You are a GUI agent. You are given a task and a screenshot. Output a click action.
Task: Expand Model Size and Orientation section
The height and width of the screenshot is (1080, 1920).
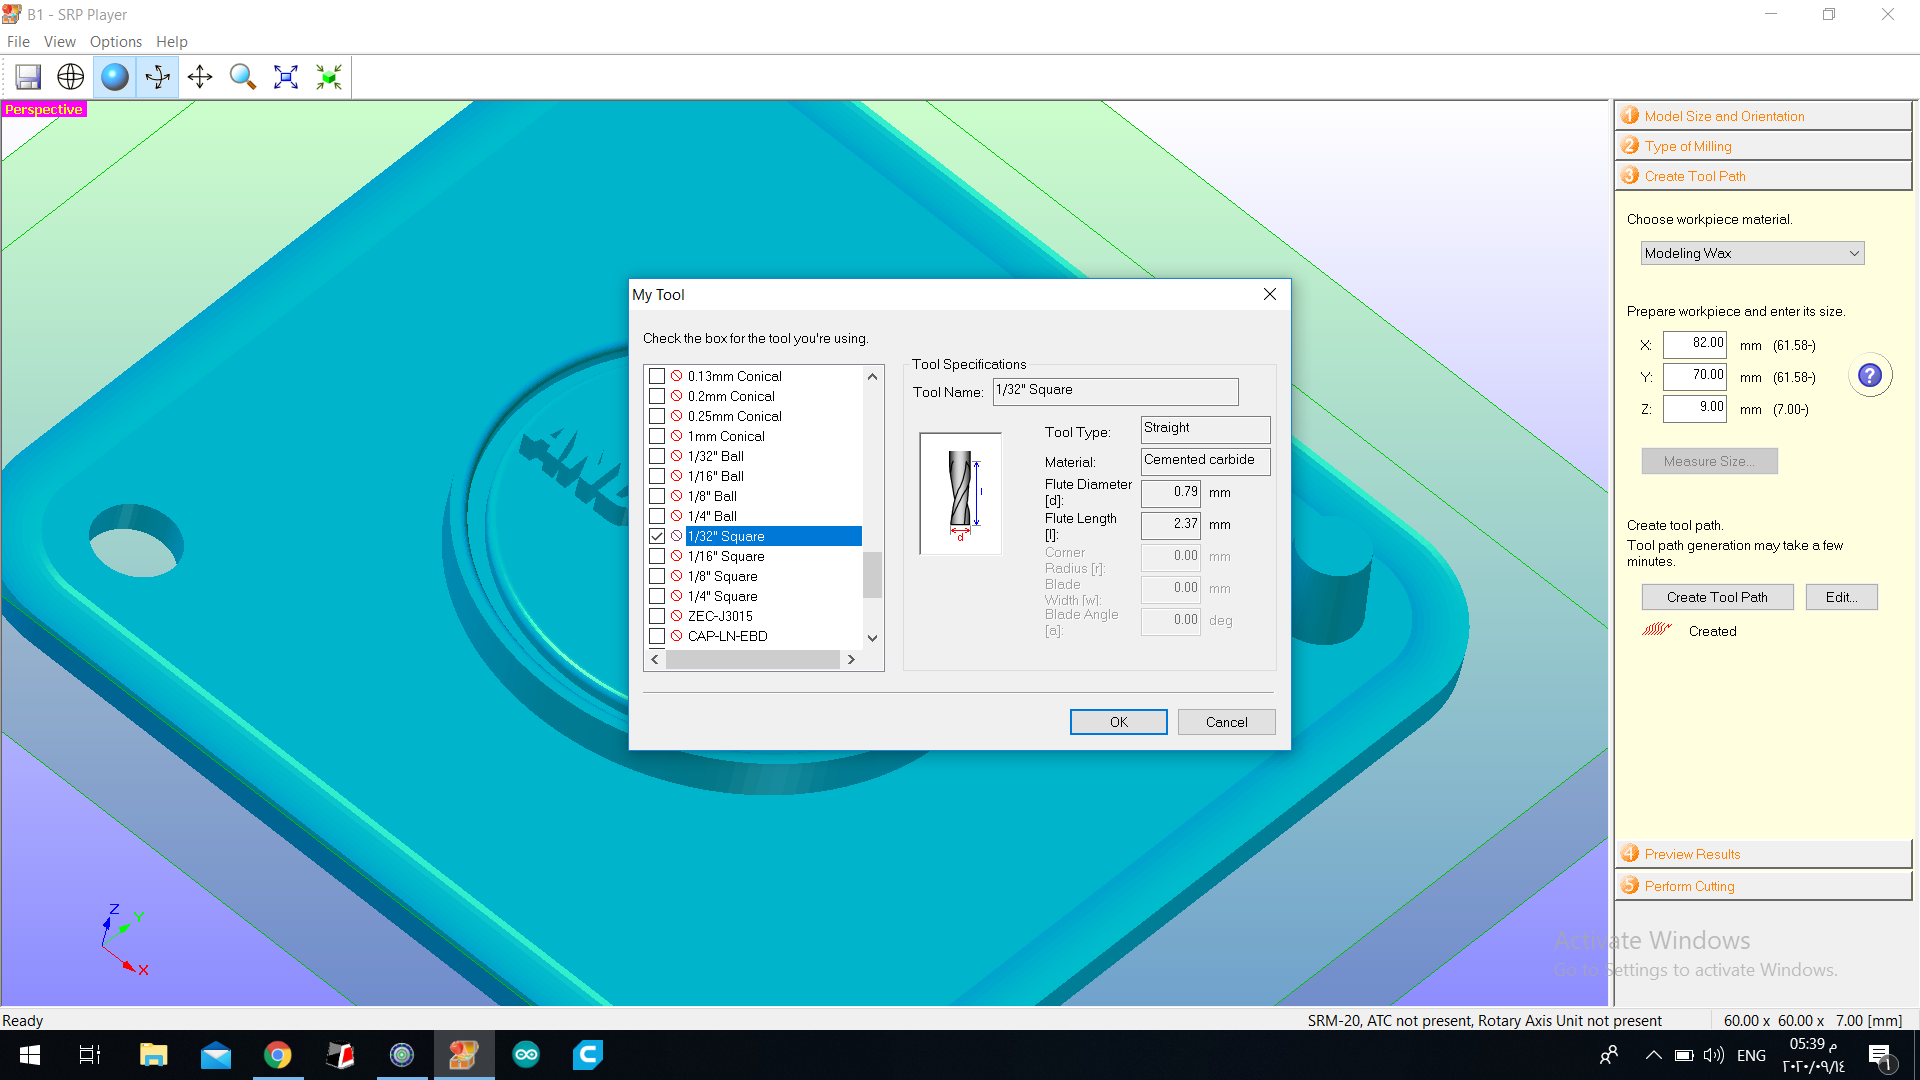coord(1724,116)
